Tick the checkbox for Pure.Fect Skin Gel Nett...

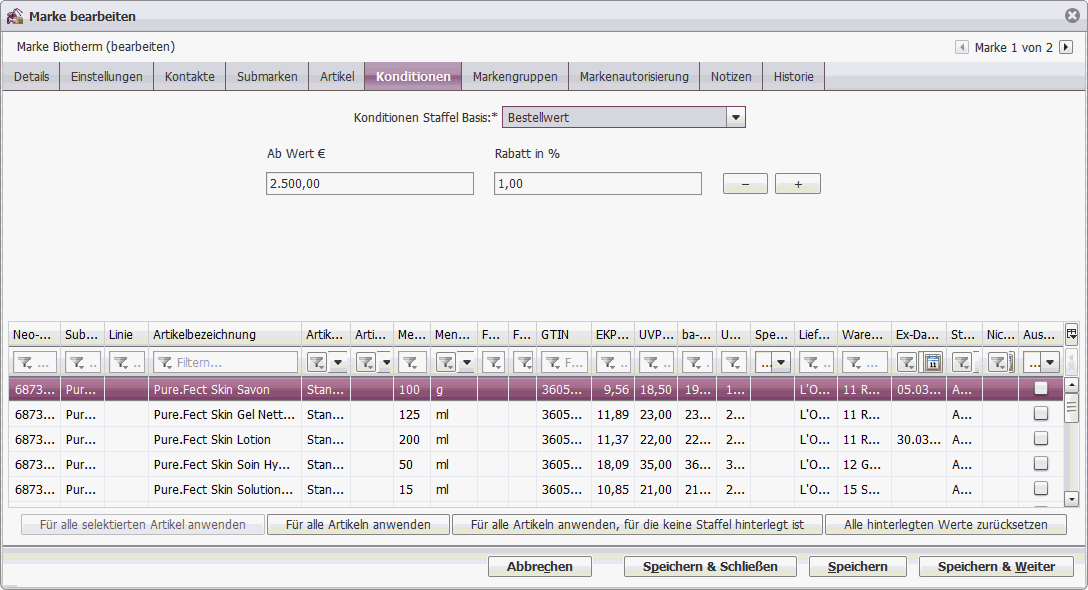tap(1041, 414)
